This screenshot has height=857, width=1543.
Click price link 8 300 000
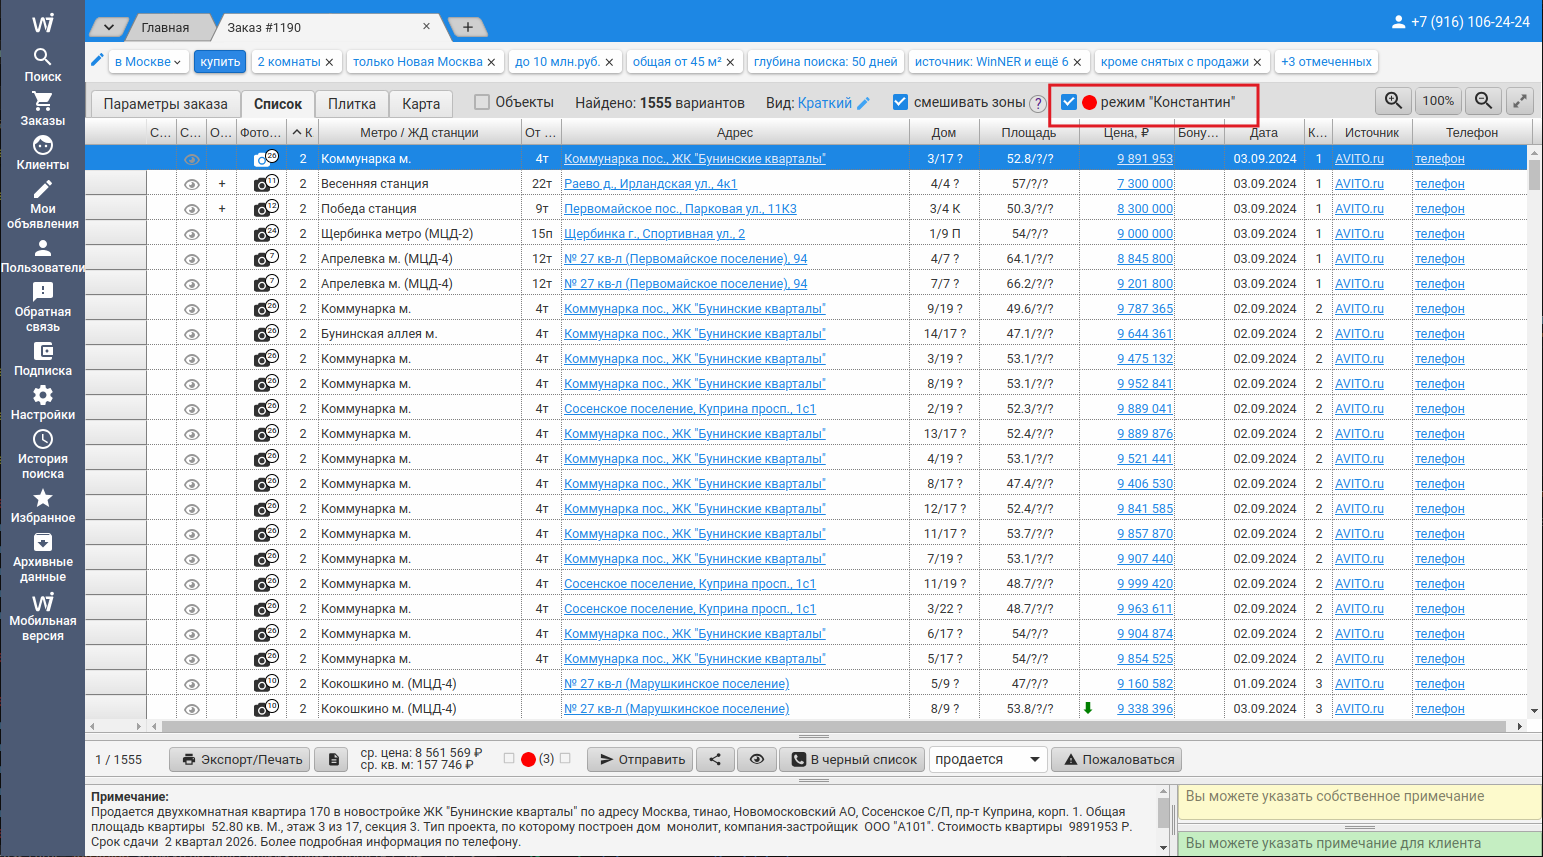coord(1145,209)
